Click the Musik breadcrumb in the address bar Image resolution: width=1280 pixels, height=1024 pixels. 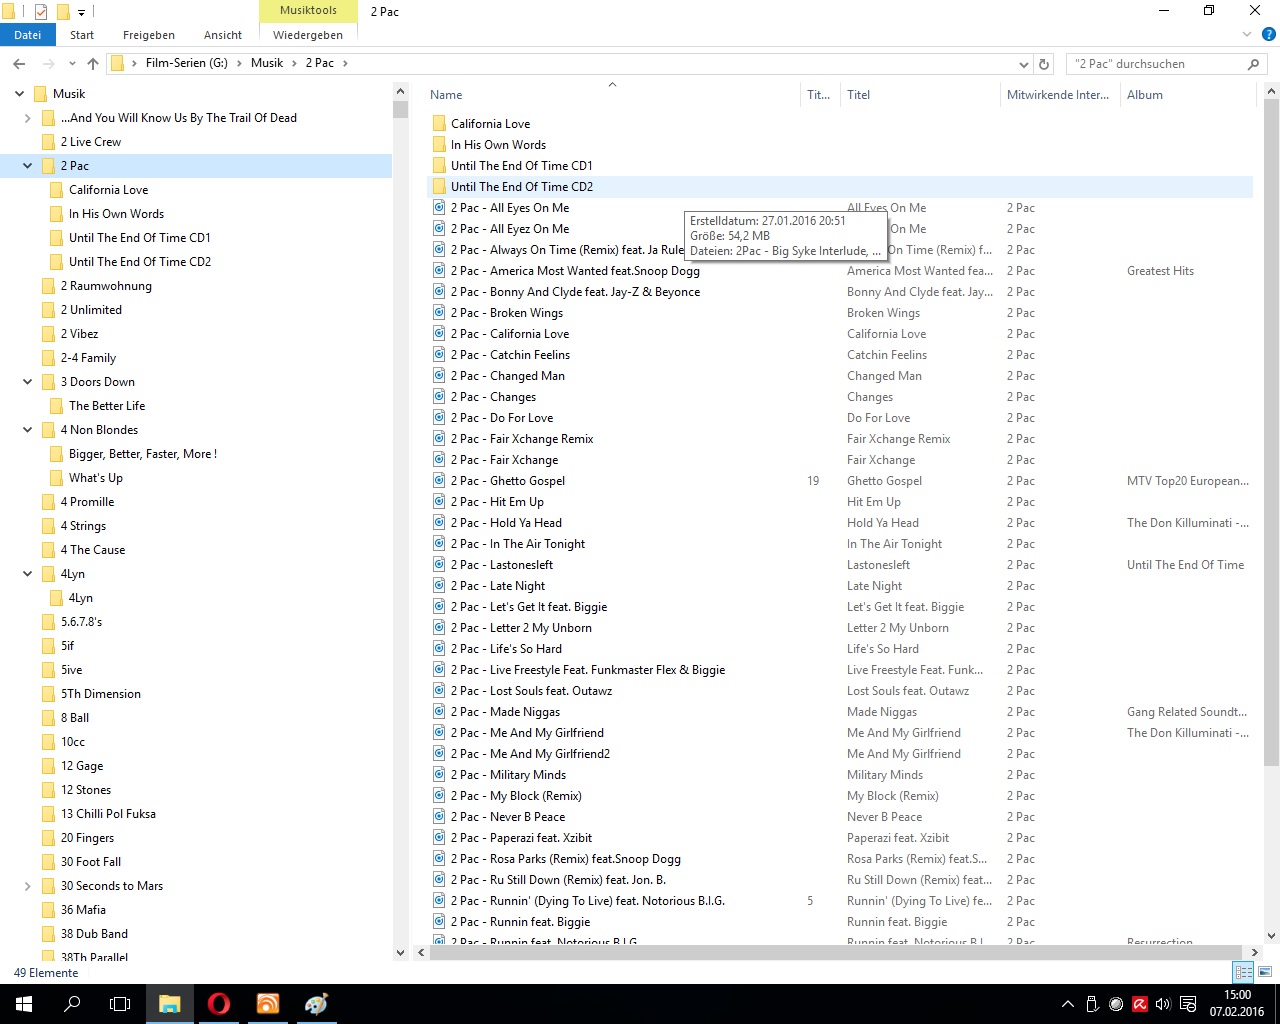click(x=267, y=63)
